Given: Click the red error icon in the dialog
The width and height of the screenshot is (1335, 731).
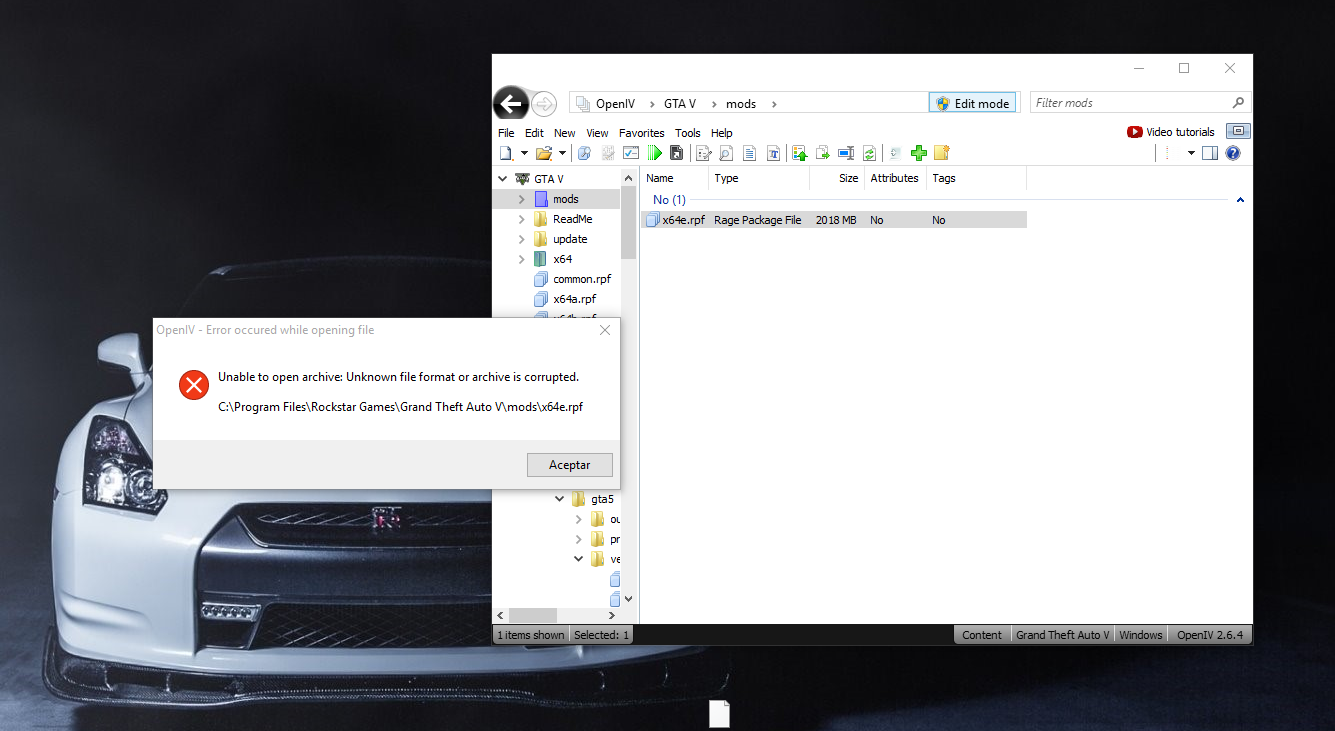Looking at the screenshot, I should [194, 384].
